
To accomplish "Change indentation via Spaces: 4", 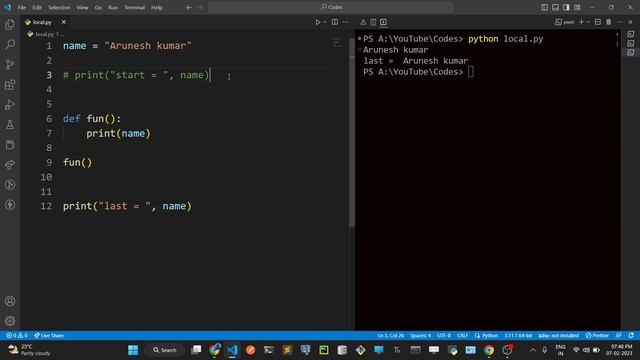I will (420, 336).
